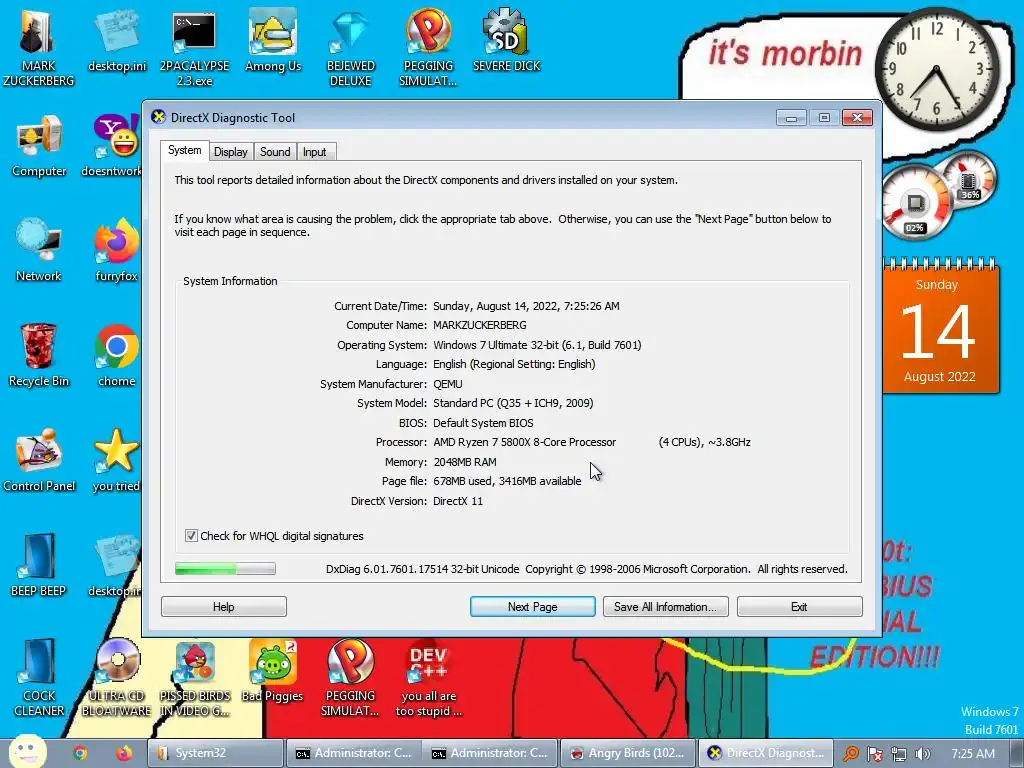Click the DirectX Diagnost... taskbar button

(766, 753)
